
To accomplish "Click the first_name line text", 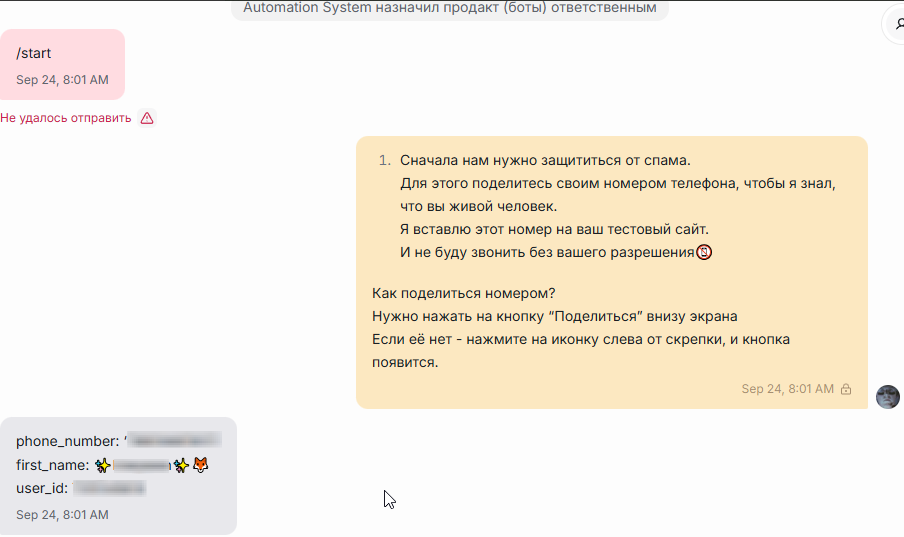I will point(112,465).
